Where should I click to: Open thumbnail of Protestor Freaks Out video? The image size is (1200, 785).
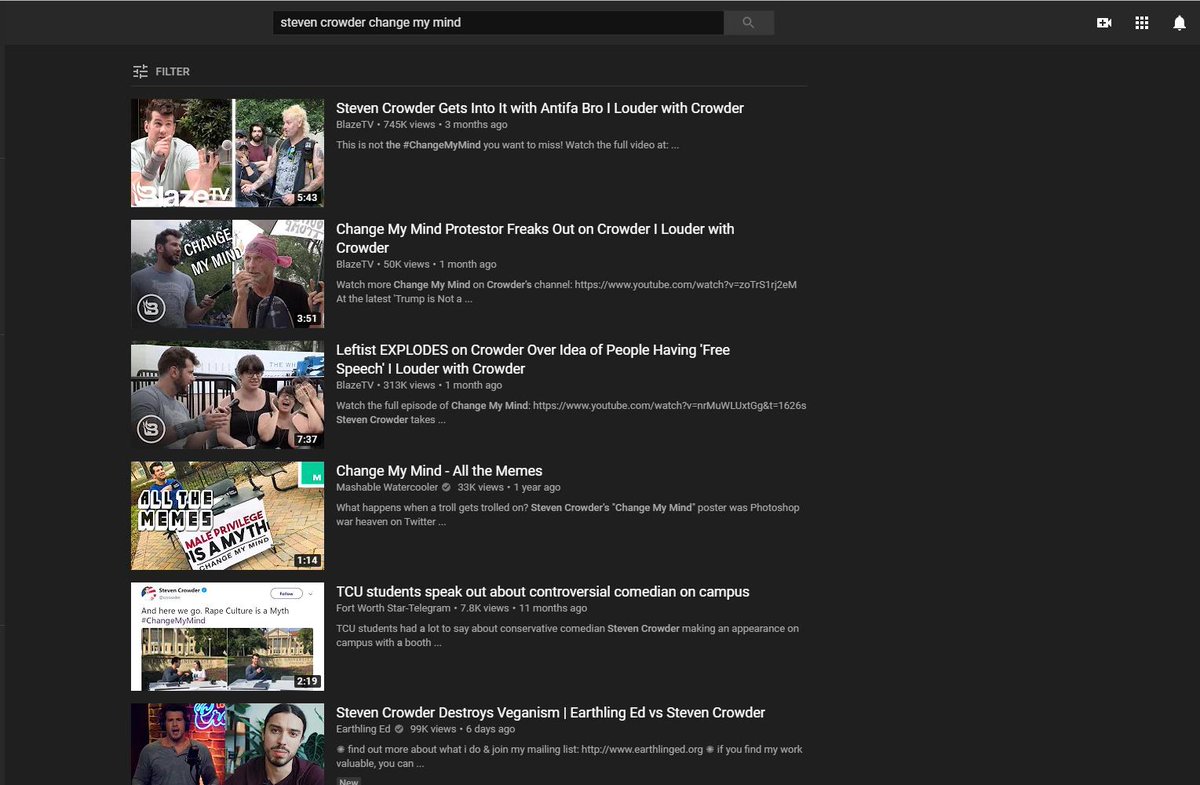[x=227, y=274]
